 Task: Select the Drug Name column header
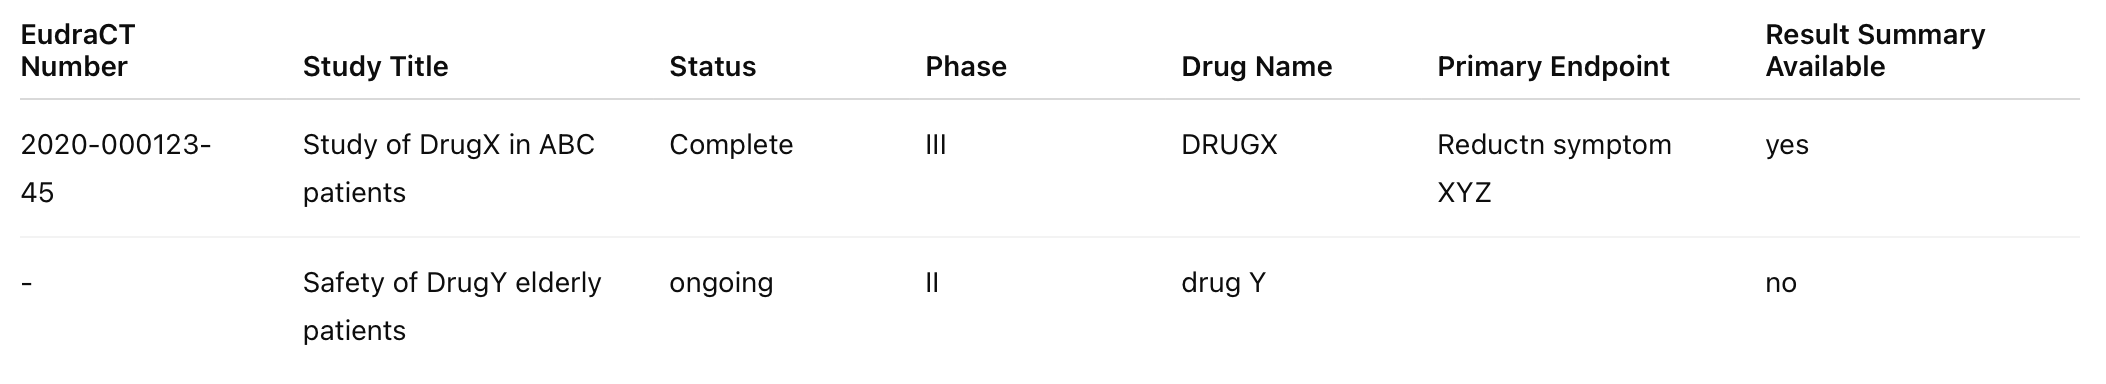point(1256,66)
